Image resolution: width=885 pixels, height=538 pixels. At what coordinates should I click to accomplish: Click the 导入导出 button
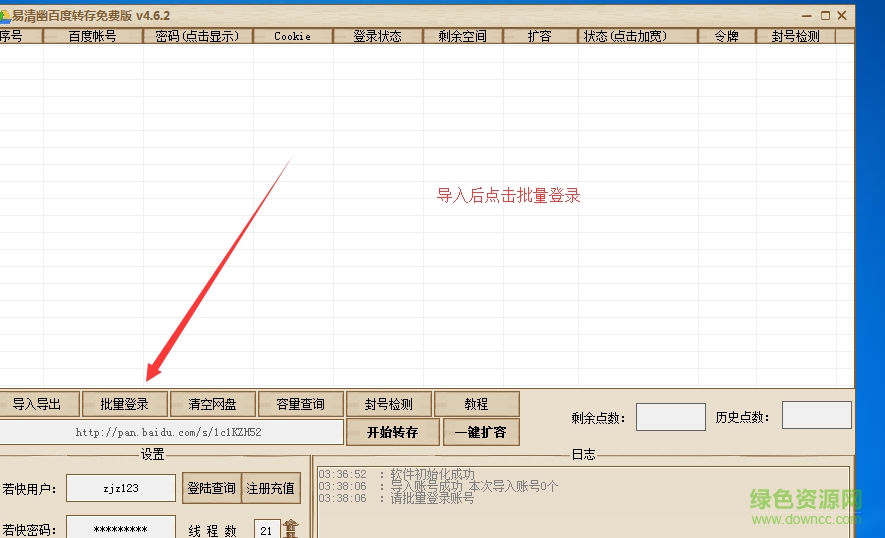(37, 404)
